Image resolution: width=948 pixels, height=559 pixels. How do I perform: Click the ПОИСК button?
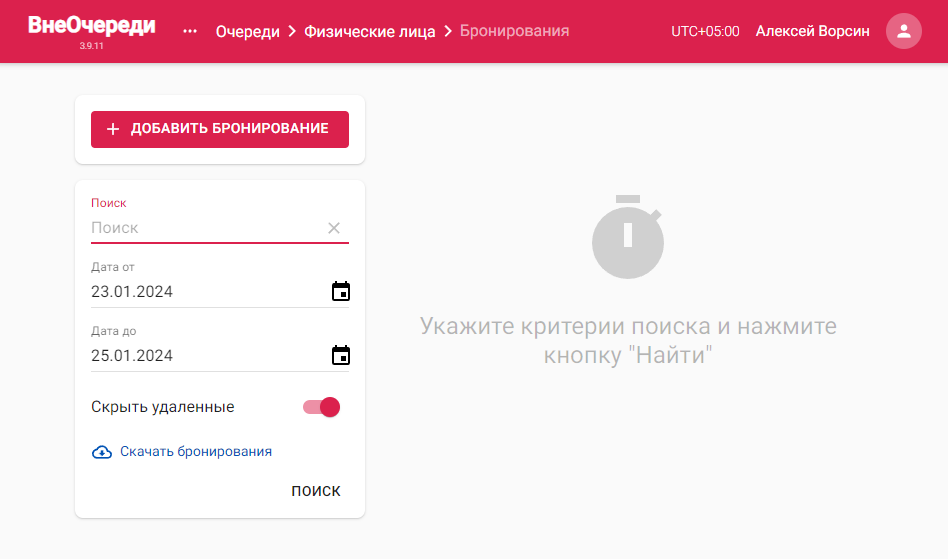(316, 491)
